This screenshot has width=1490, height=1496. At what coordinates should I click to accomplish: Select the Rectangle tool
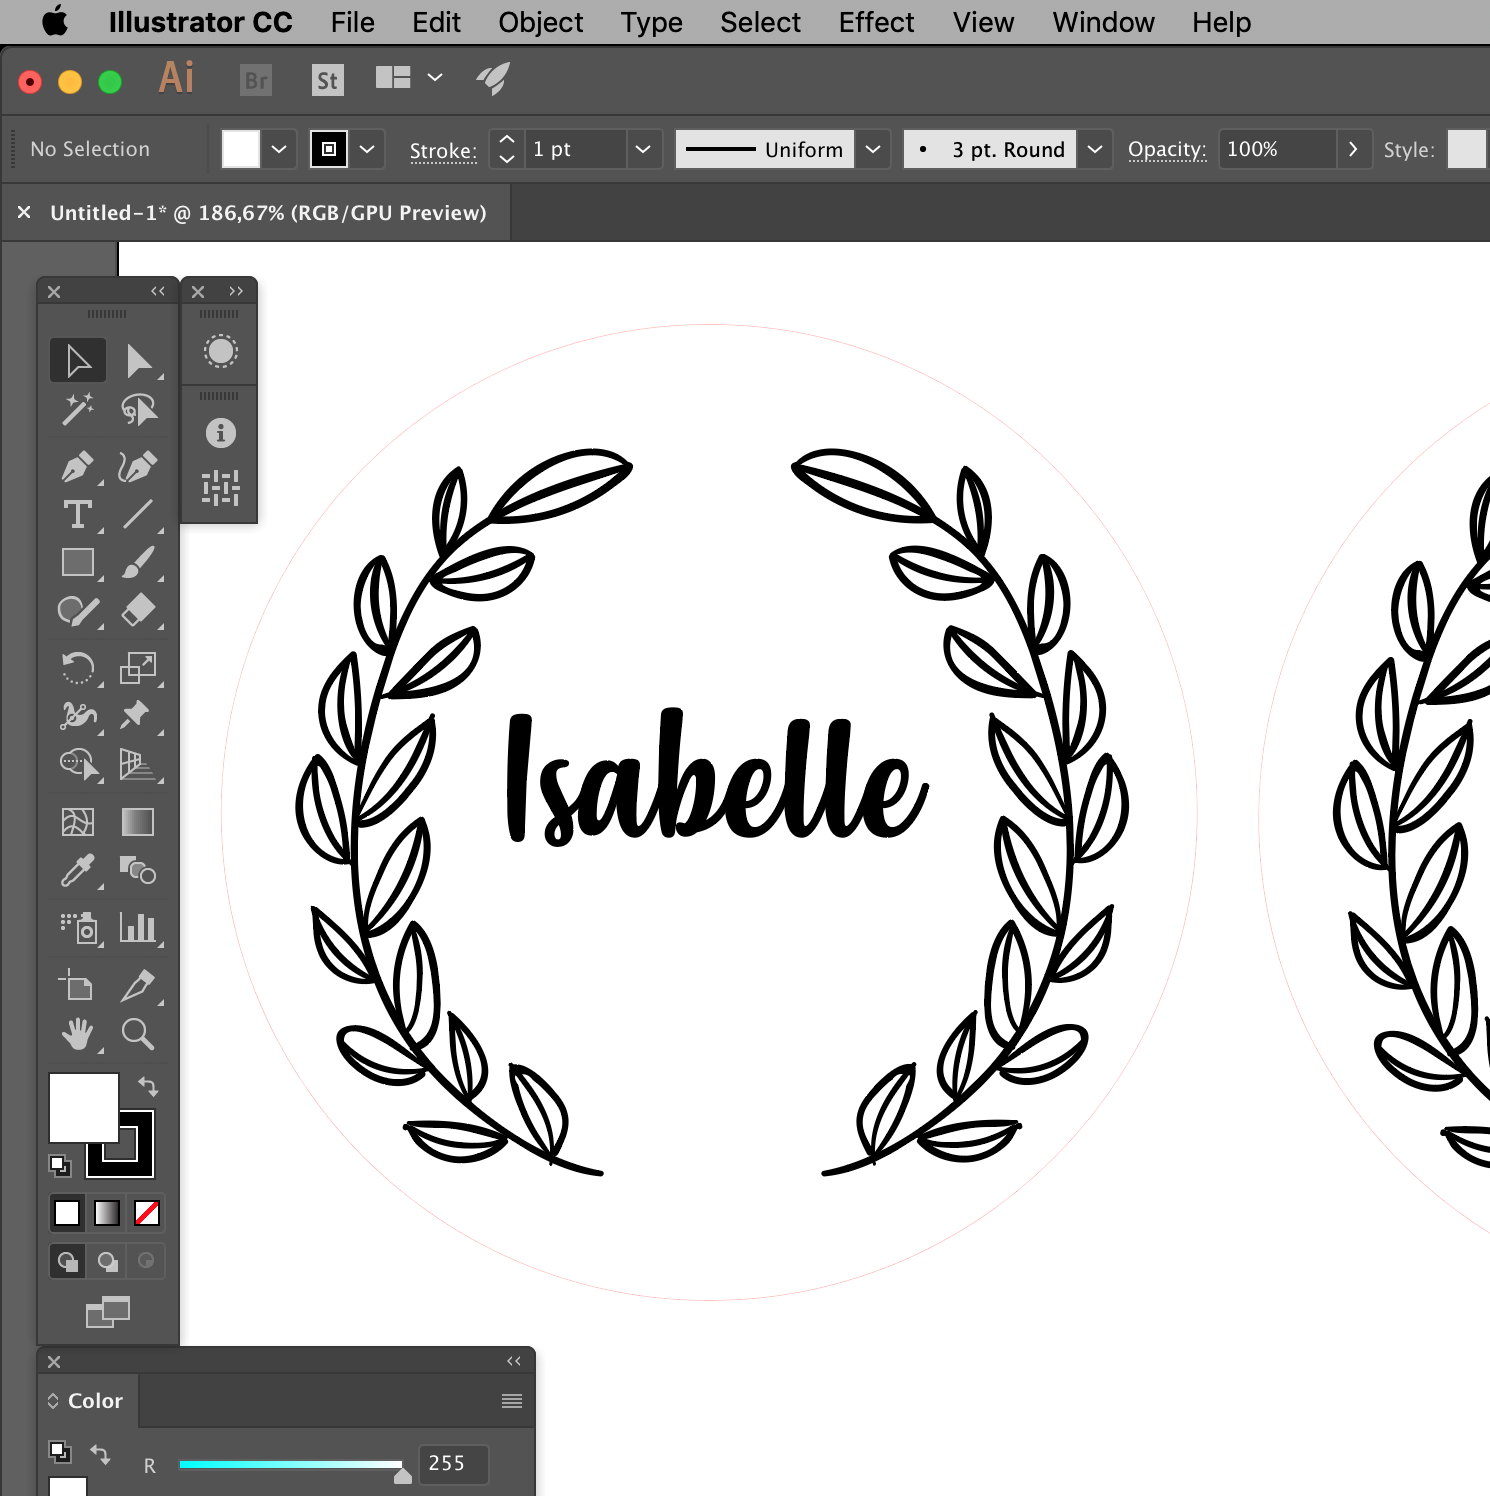point(78,562)
